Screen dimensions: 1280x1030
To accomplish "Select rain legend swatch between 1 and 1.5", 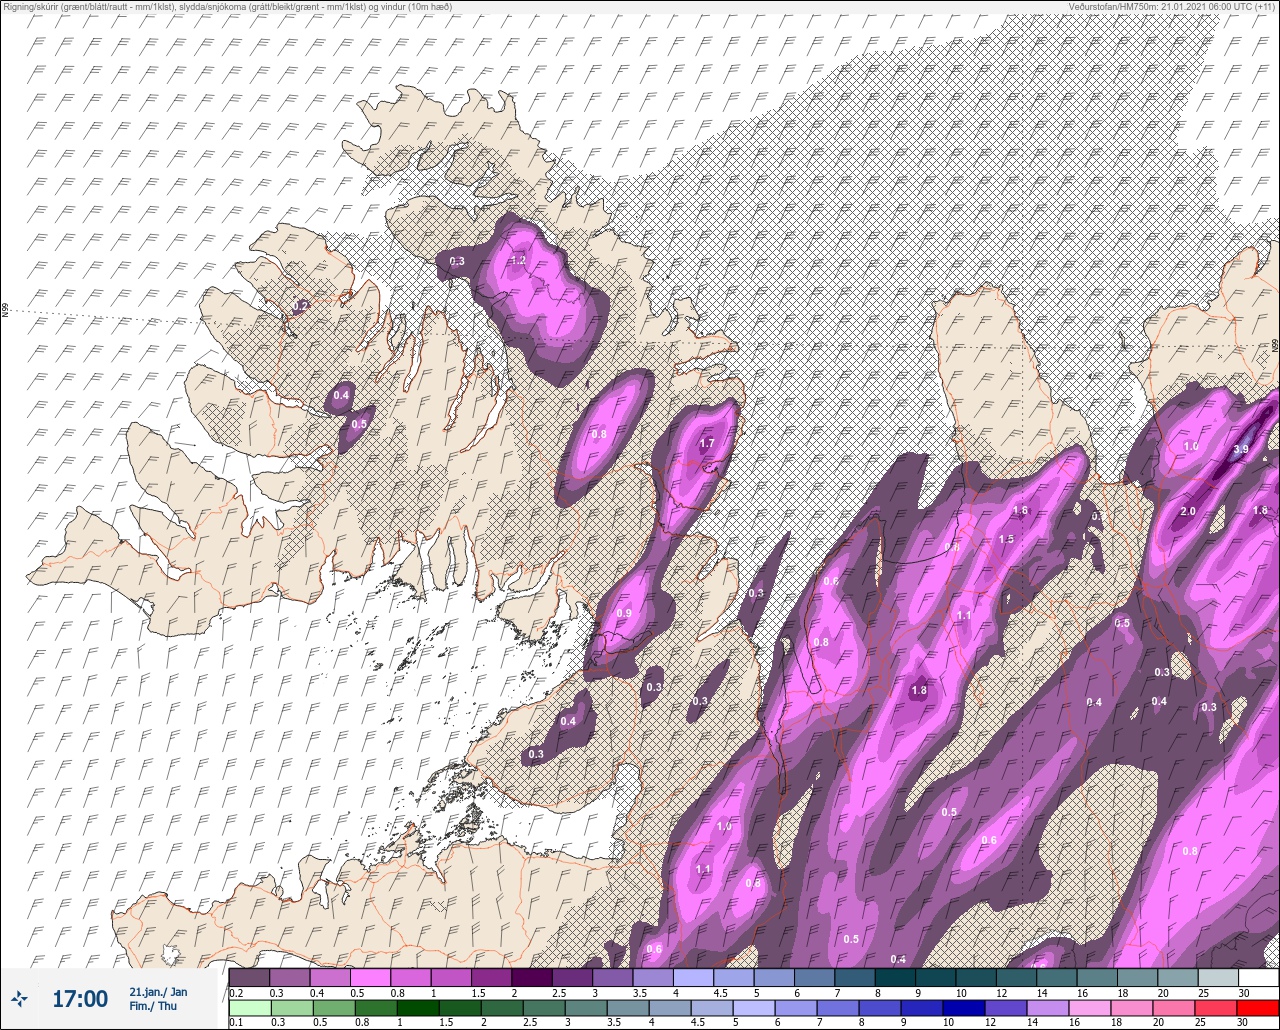I will [x=419, y=1008].
